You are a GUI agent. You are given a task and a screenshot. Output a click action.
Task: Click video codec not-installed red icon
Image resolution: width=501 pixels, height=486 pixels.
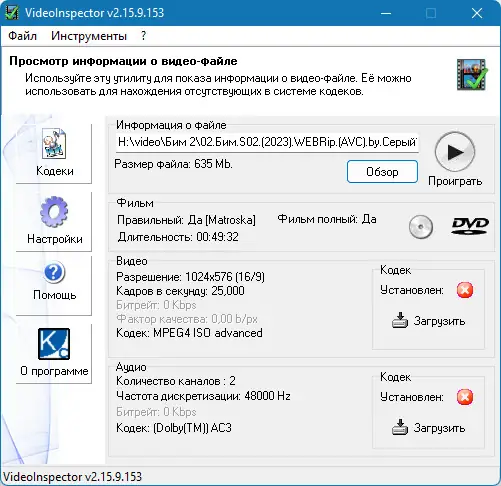click(465, 290)
